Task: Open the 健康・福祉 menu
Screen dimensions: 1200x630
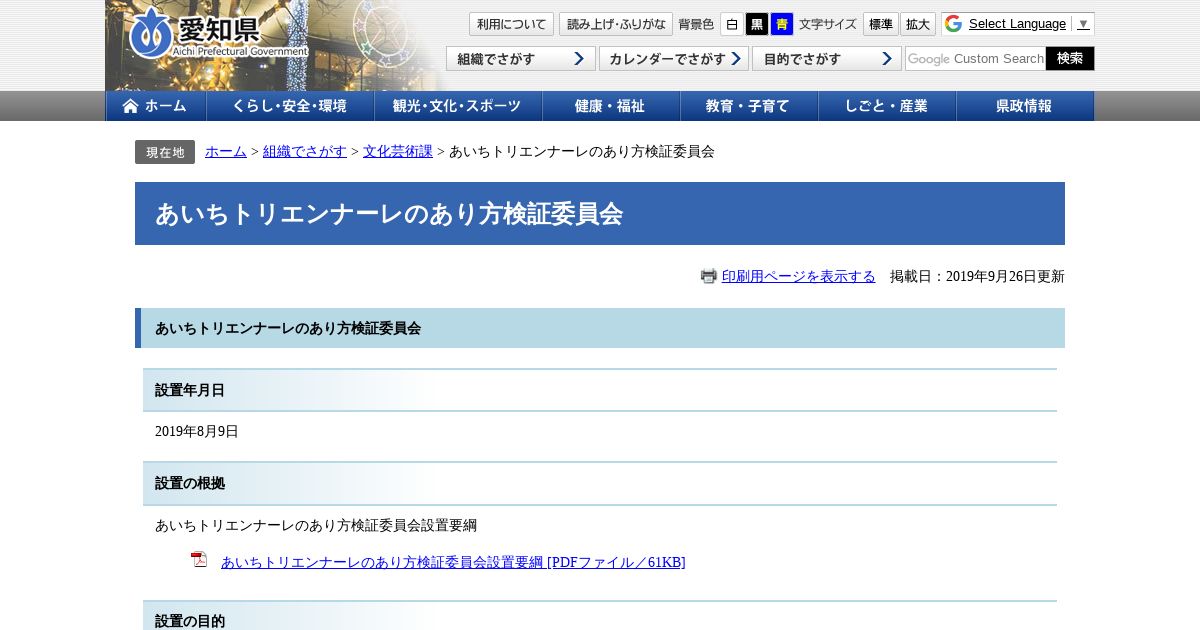Action: click(x=611, y=106)
